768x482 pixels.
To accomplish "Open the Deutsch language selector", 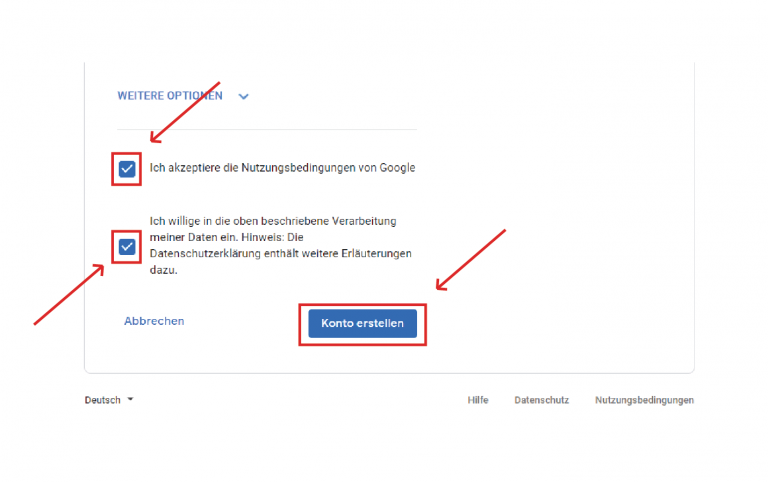I will (102, 400).
